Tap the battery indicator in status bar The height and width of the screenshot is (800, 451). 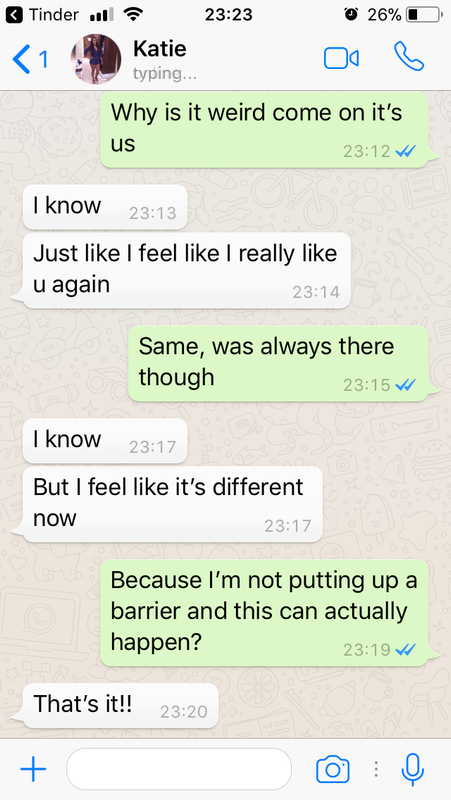click(422, 15)
